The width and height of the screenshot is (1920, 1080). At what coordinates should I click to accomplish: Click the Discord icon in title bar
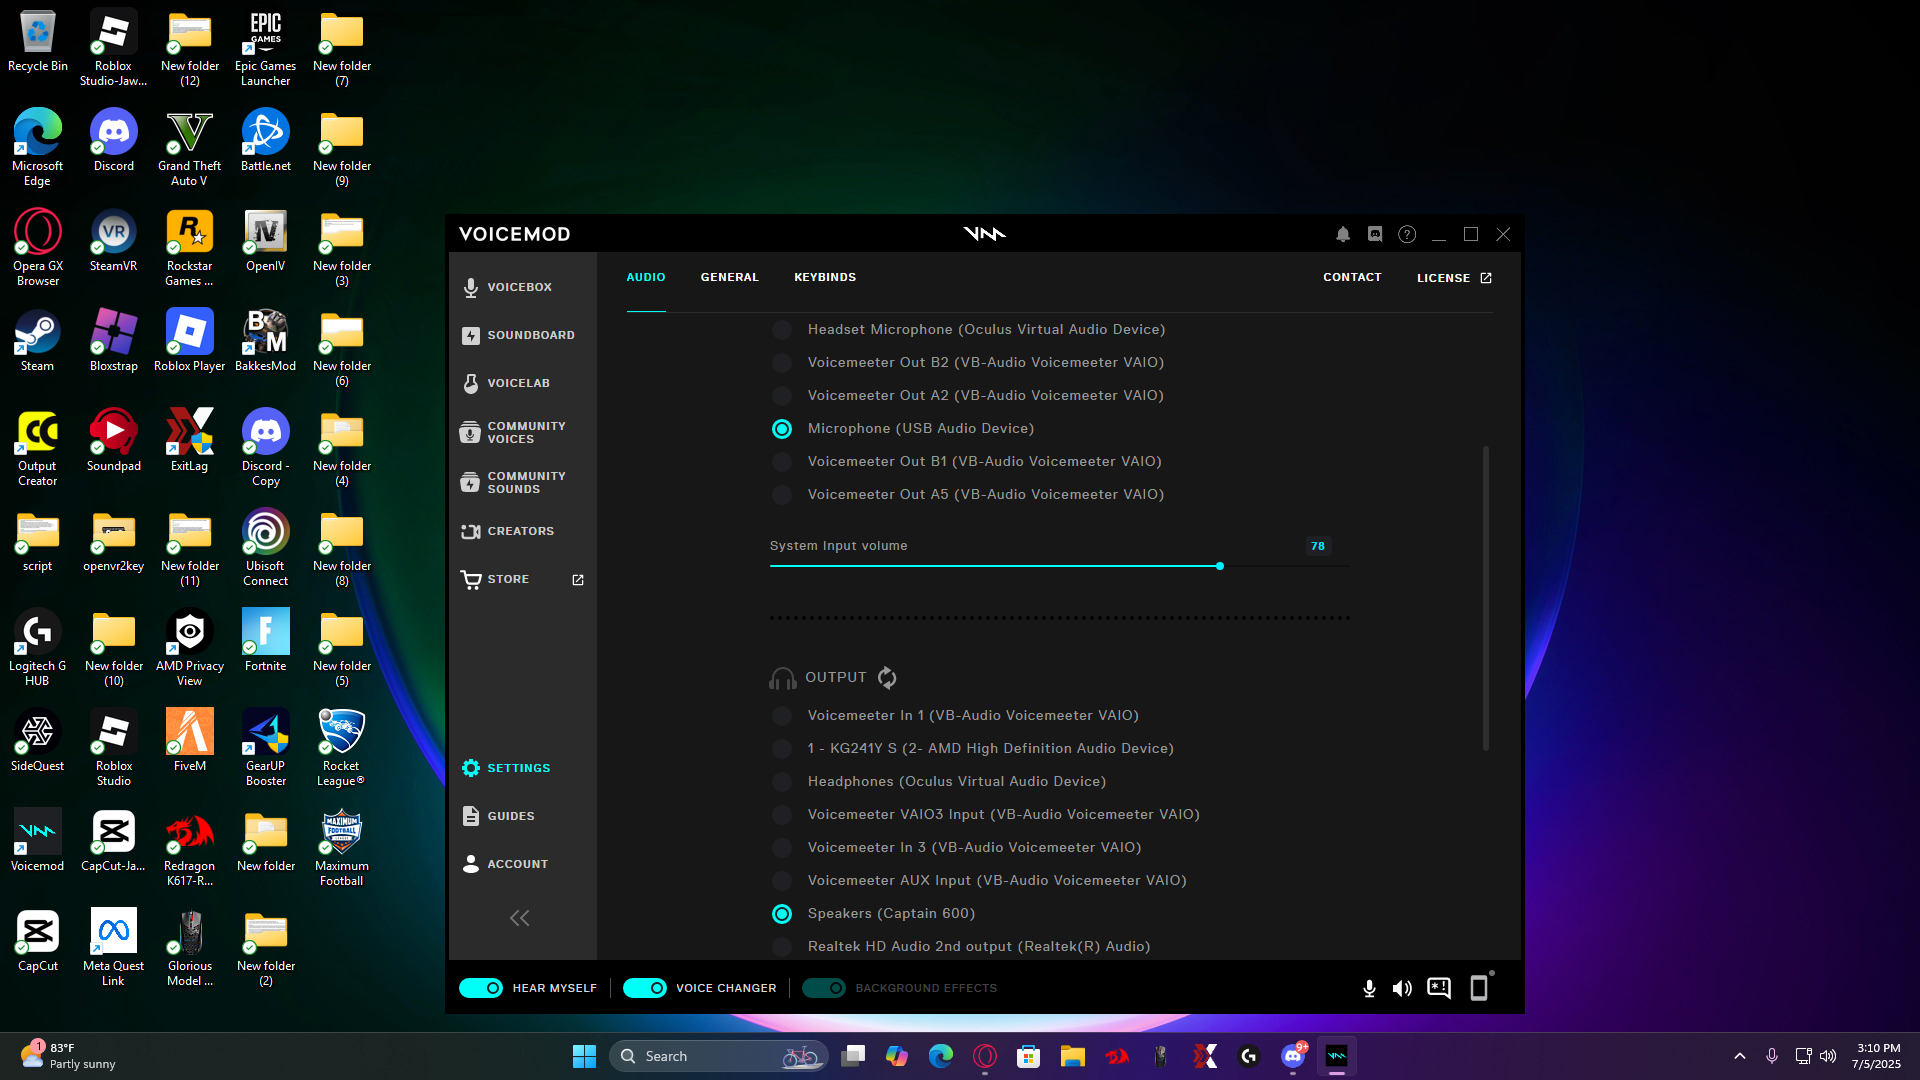click(1375, 234)
